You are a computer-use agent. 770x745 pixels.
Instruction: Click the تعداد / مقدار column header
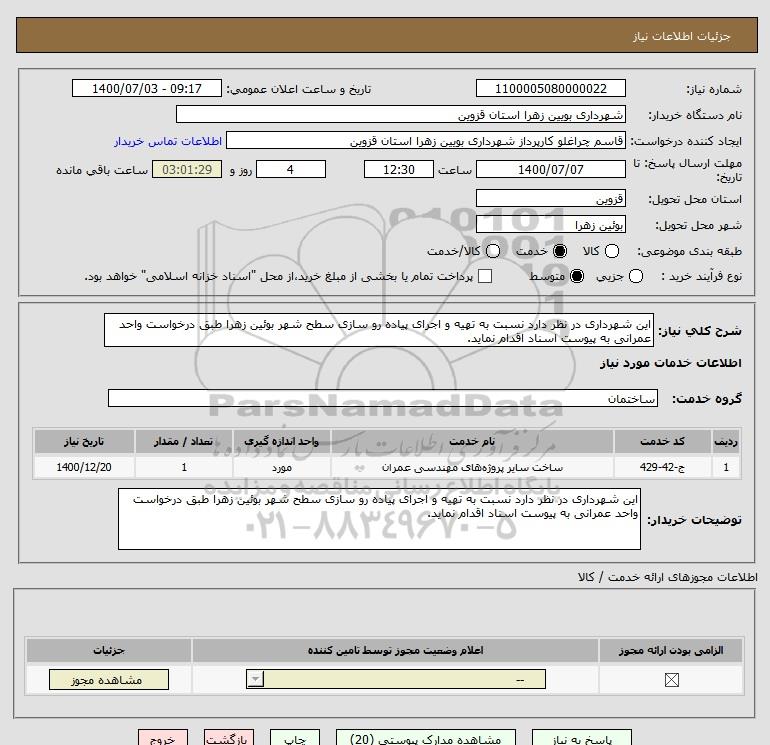184,441
